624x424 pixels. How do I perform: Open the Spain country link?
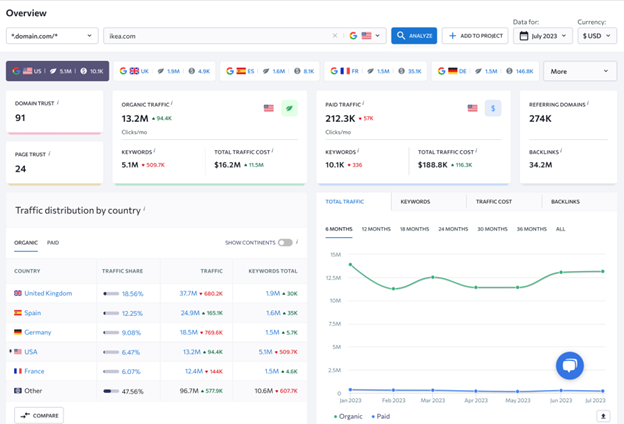[33, 313]
